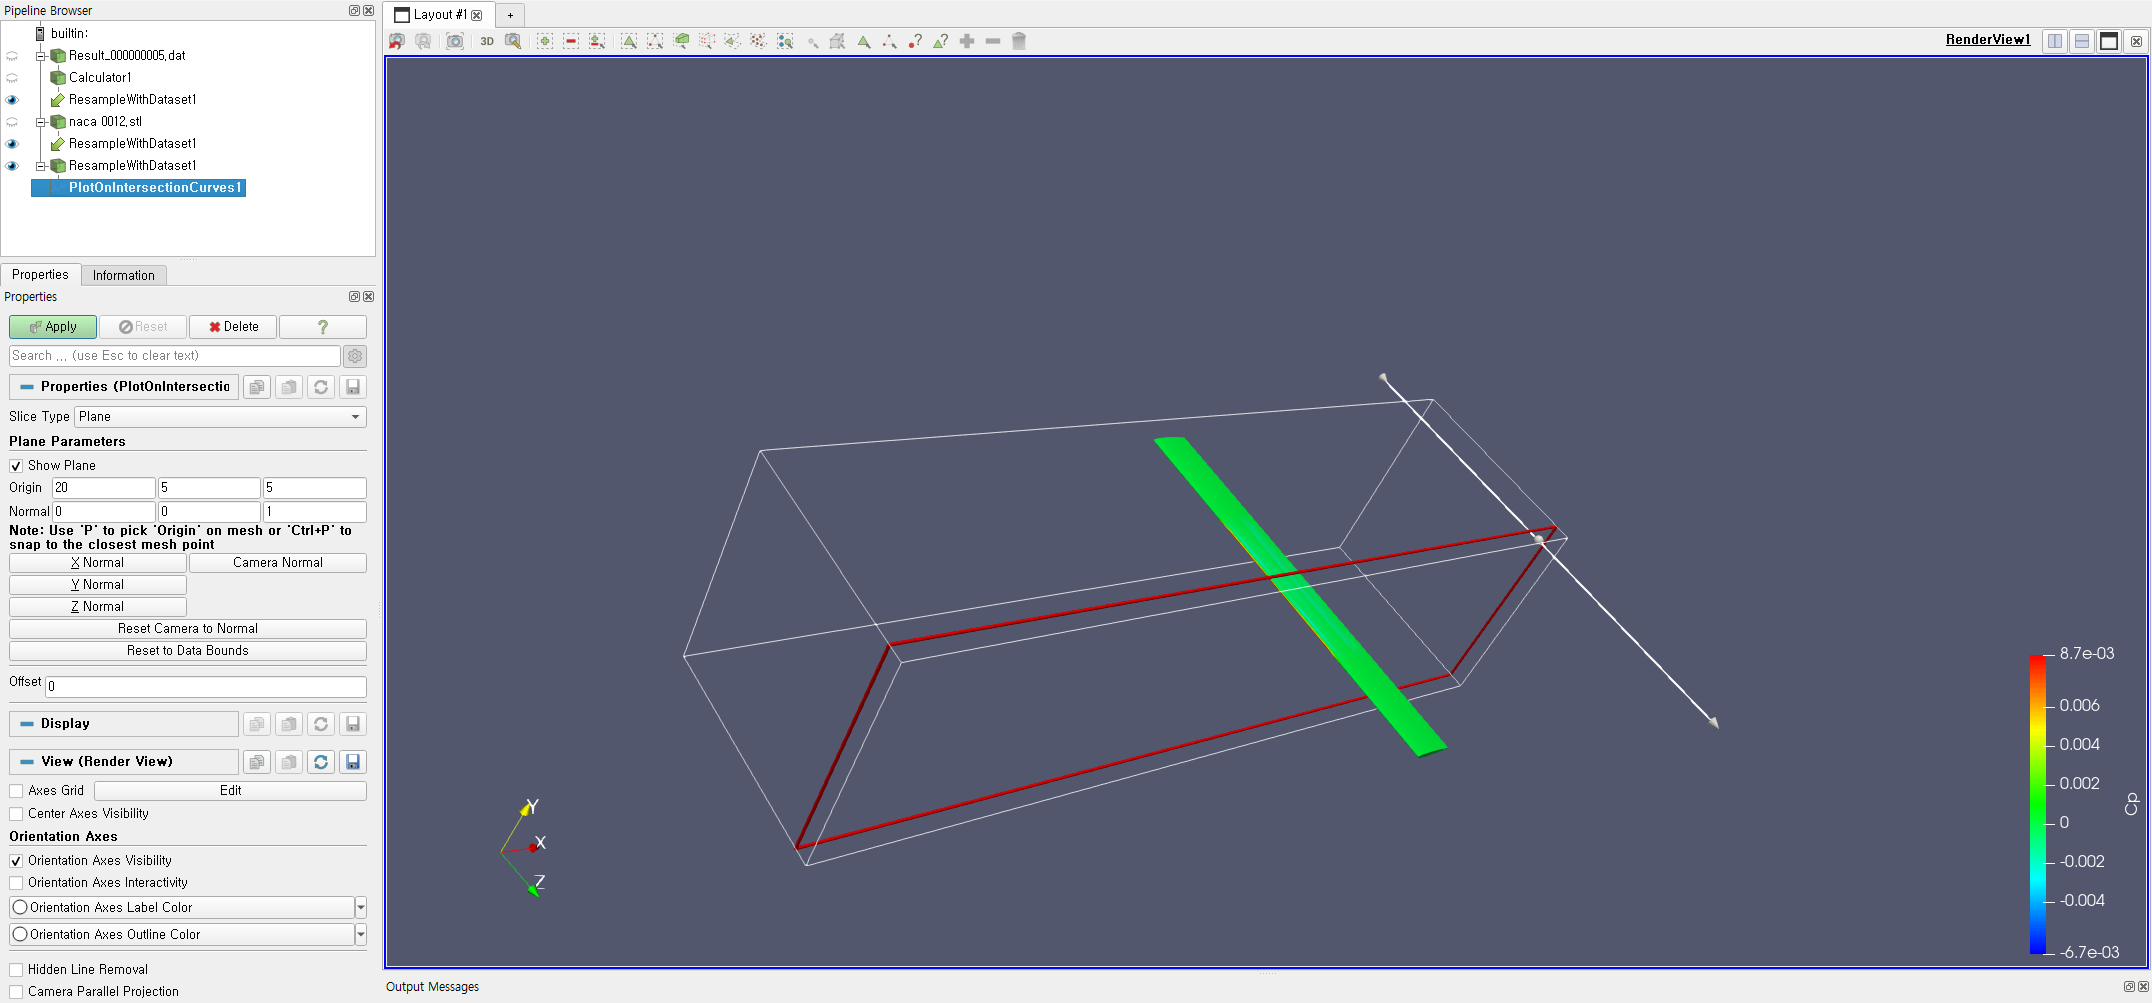This screenshot has height=1003, width=2152.
Task: Open the Slice Type dropdown
Action: tap(220, 417)
